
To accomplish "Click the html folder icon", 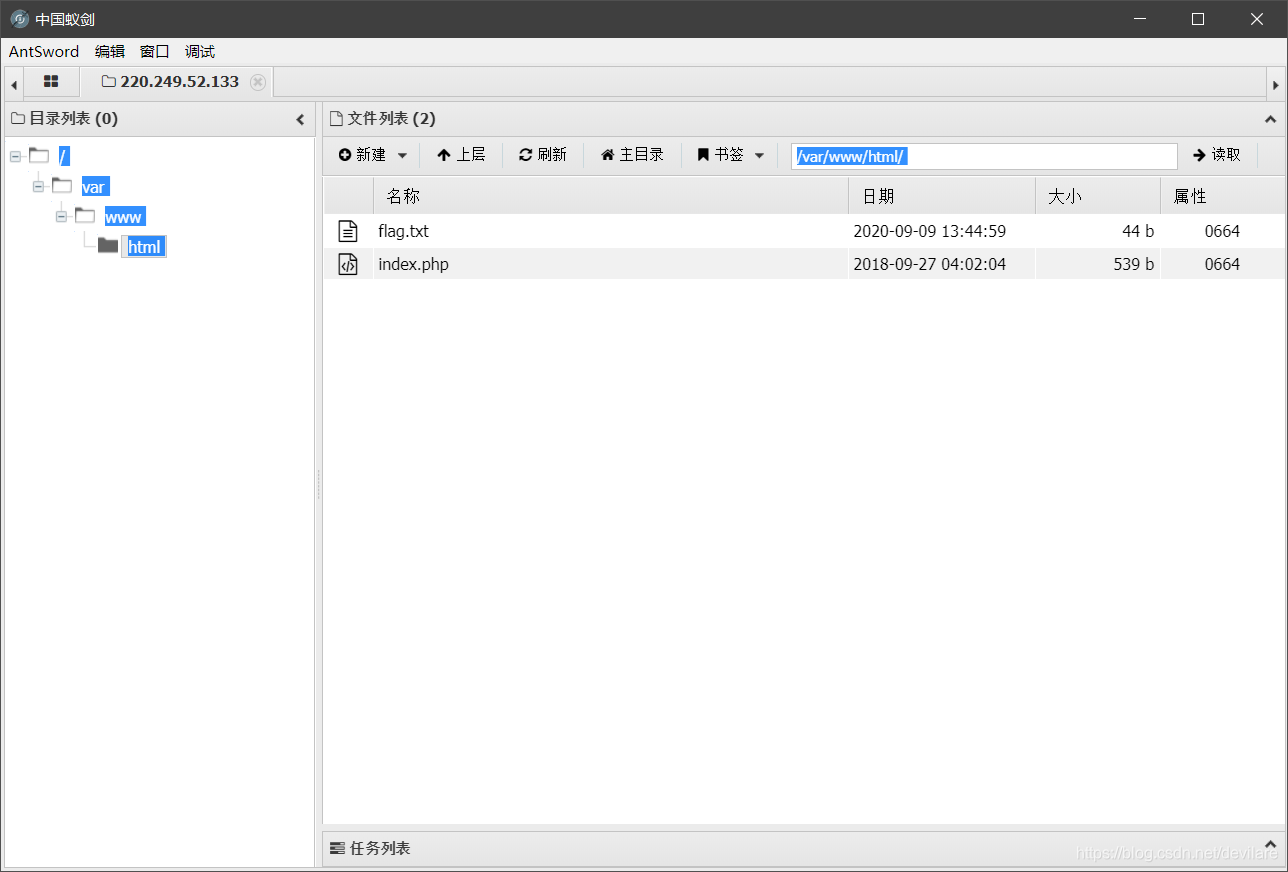I will (x=108, y=246).
